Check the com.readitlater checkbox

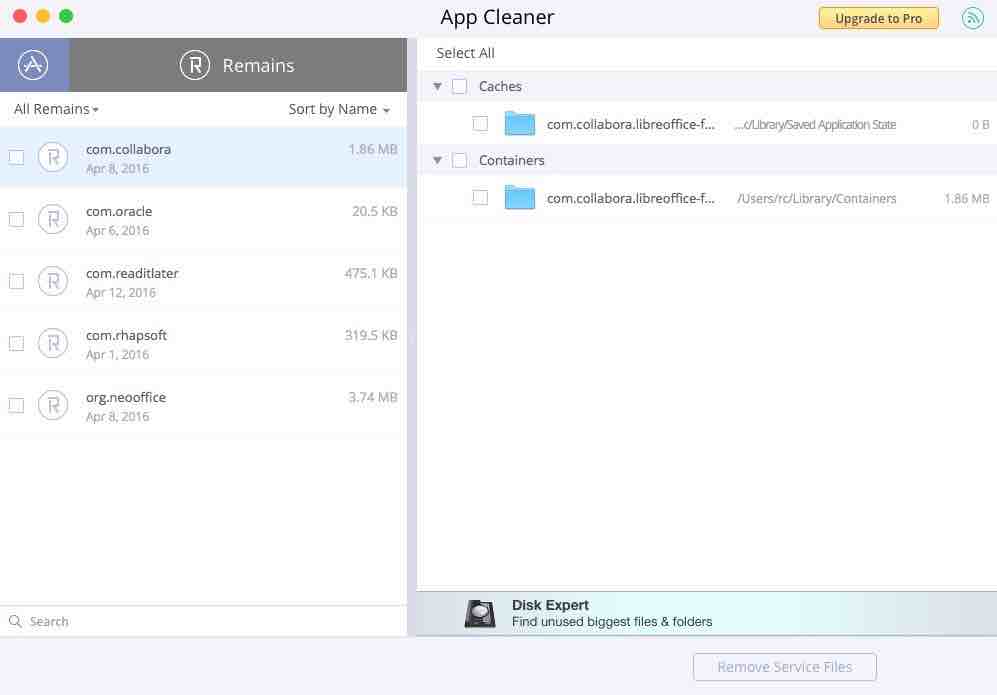click(x=17, y=281)
